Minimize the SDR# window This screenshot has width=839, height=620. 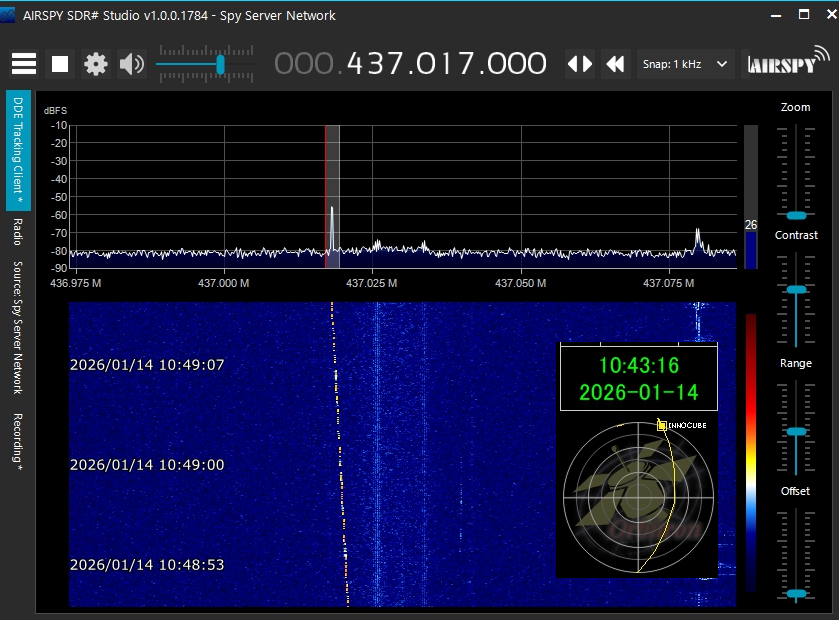coord(776,15)
